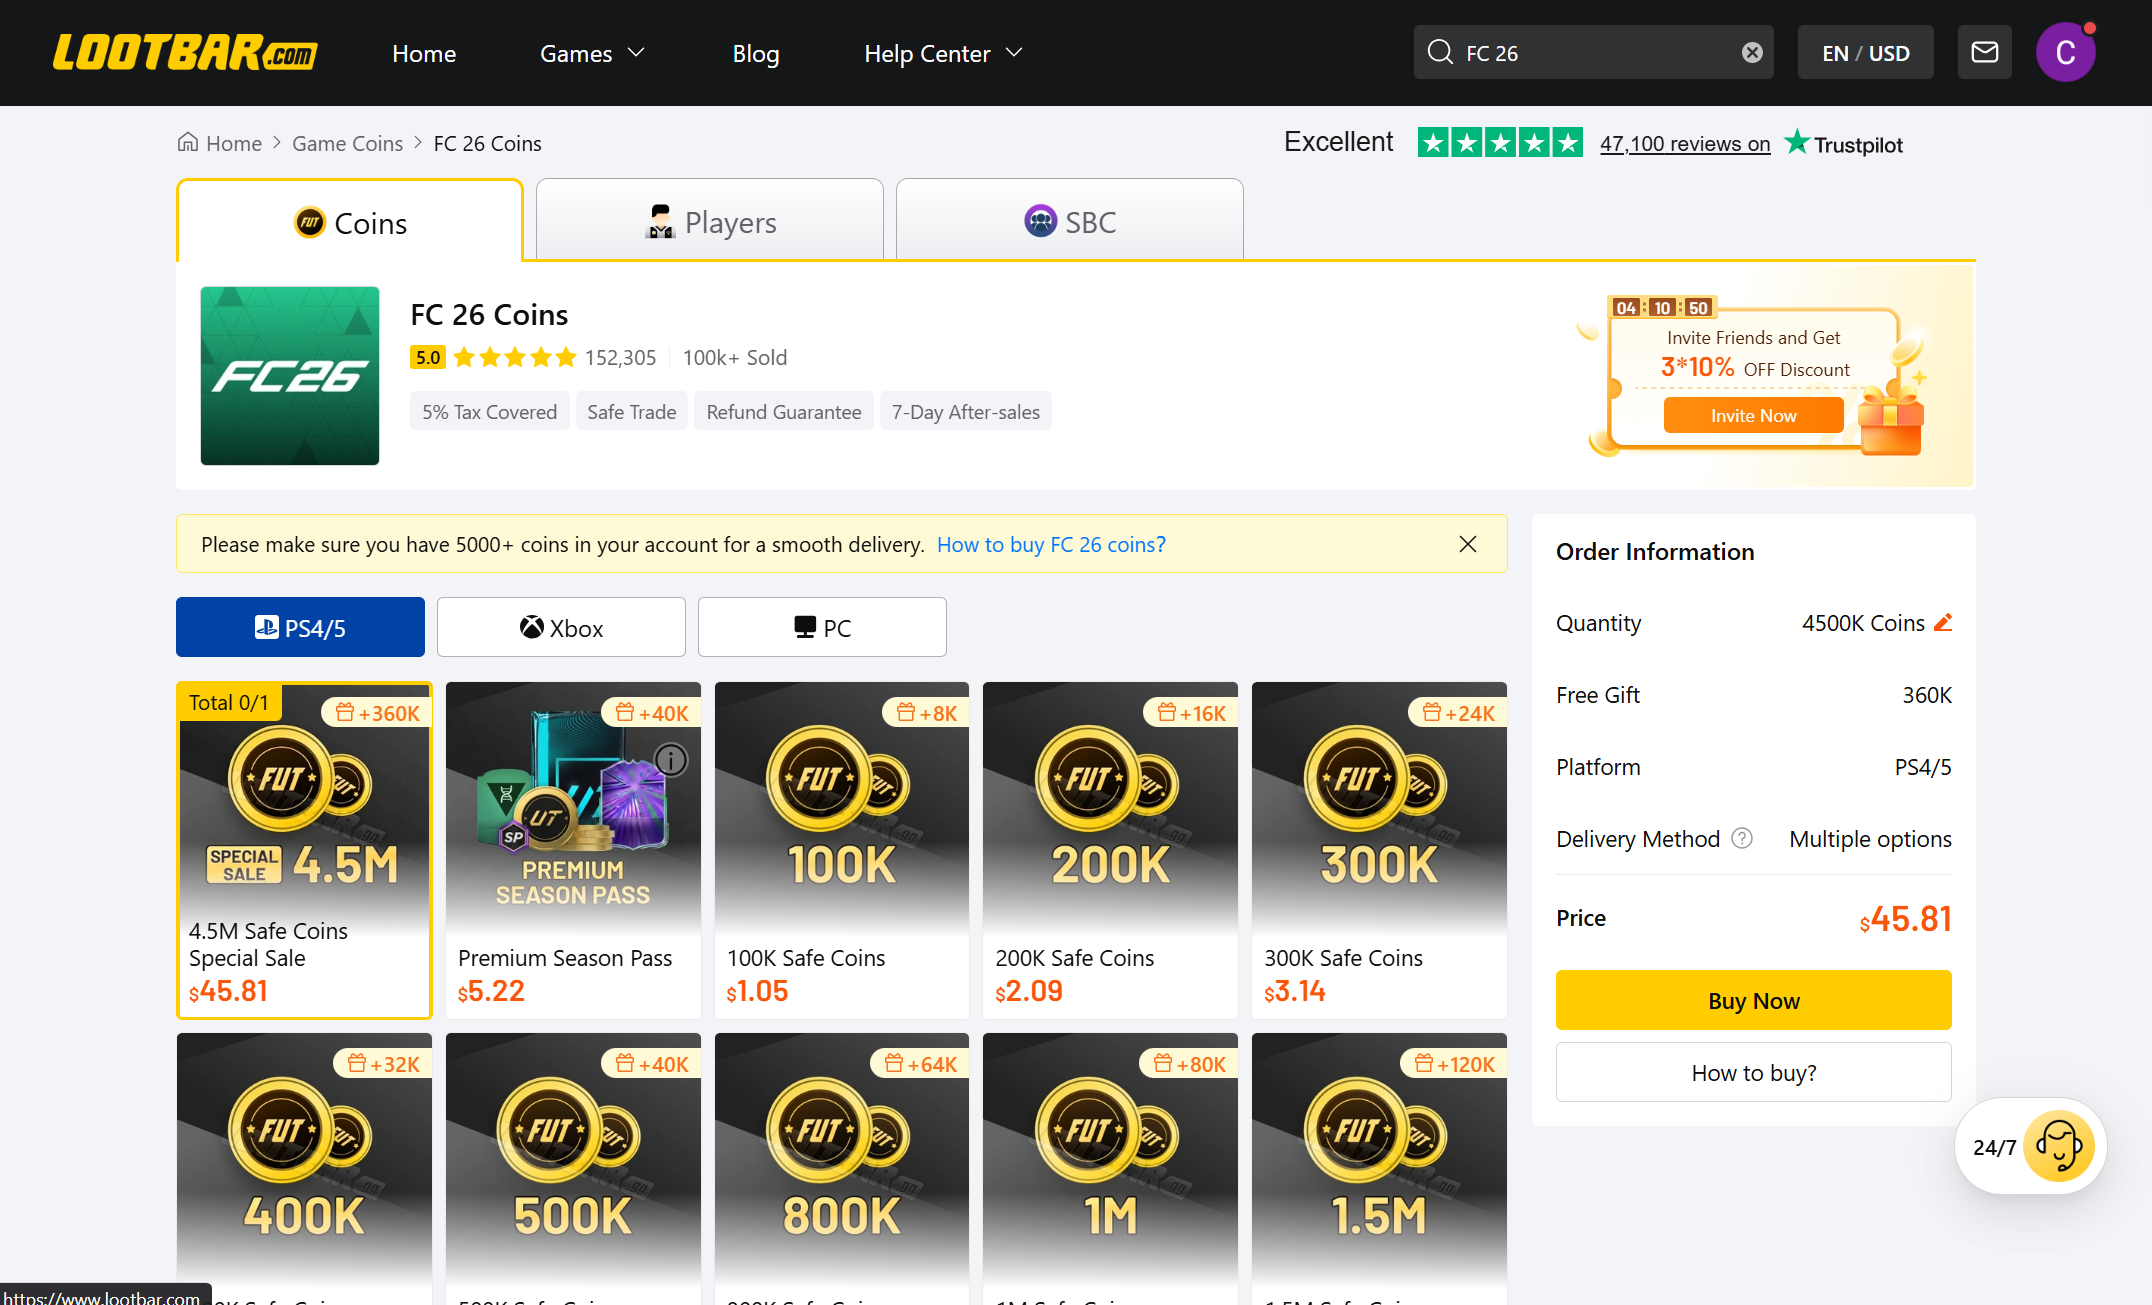
Task: Click the 5% Tax Covered tag
Action: pyautogui.click(x=489, y=411)
